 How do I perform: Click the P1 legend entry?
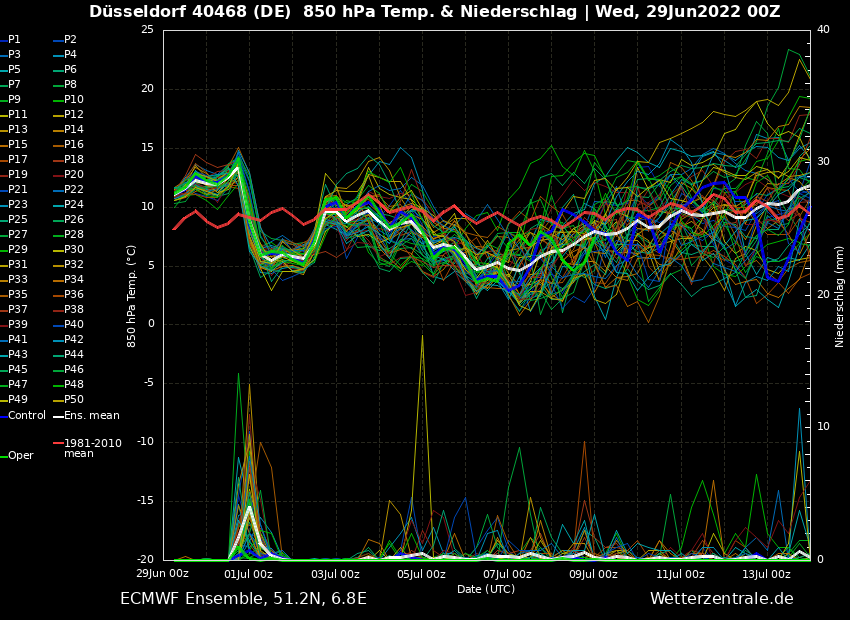(x=14, y=39)
